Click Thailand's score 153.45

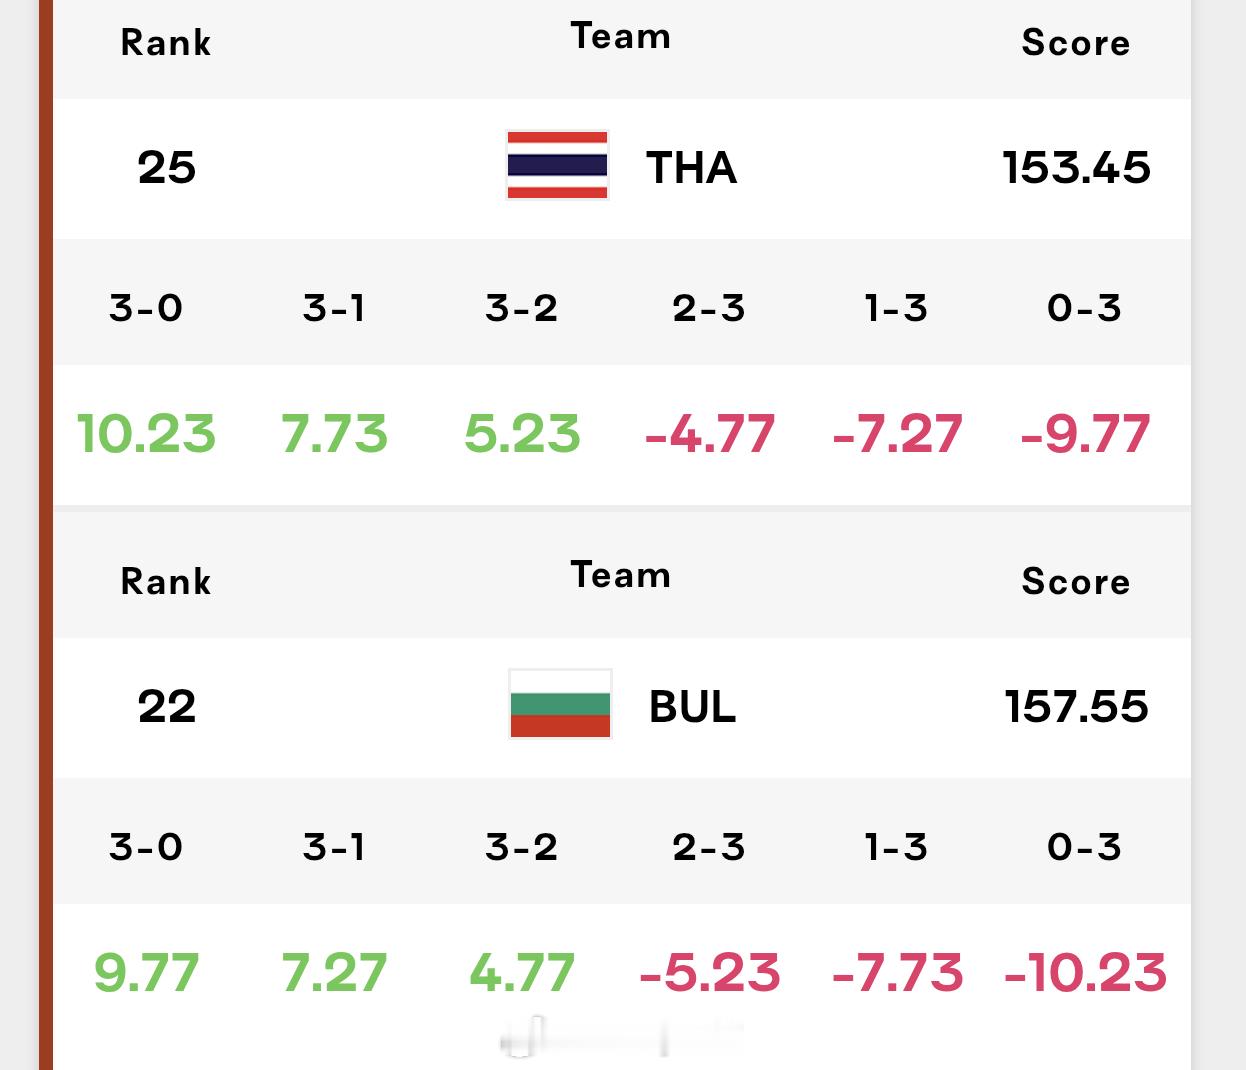click(1077, 168)
